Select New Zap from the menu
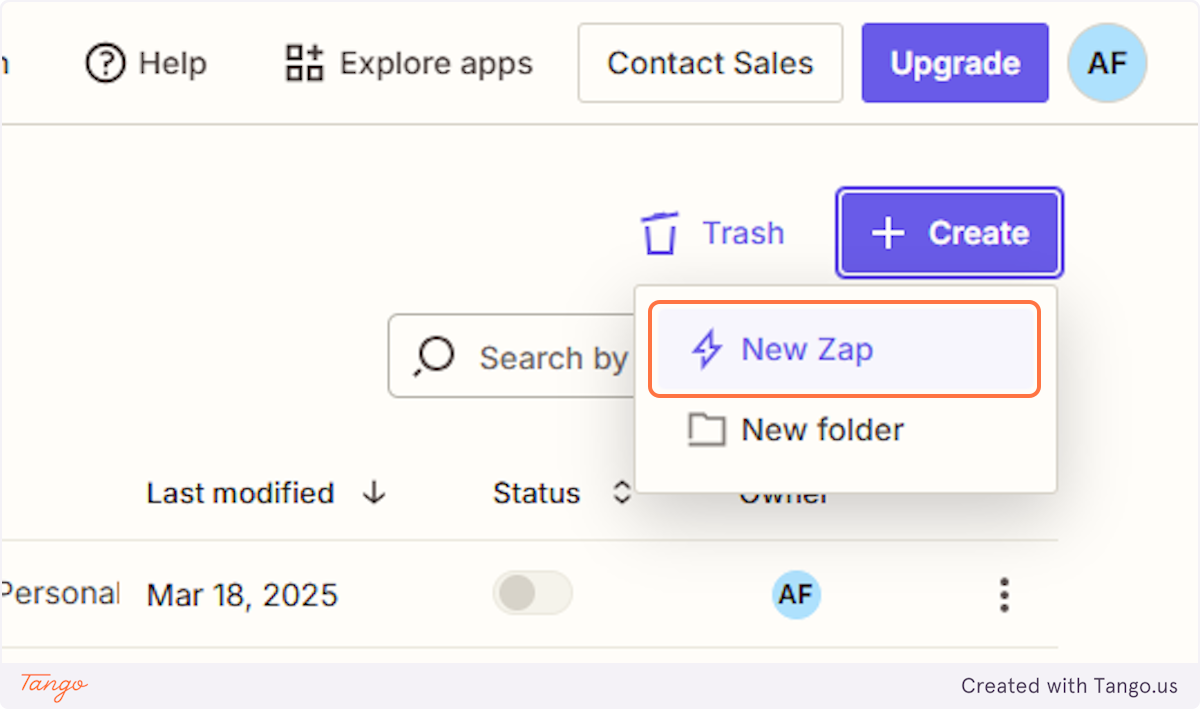The width and height of the screenshot is (1200, 709). pos(806,348)
